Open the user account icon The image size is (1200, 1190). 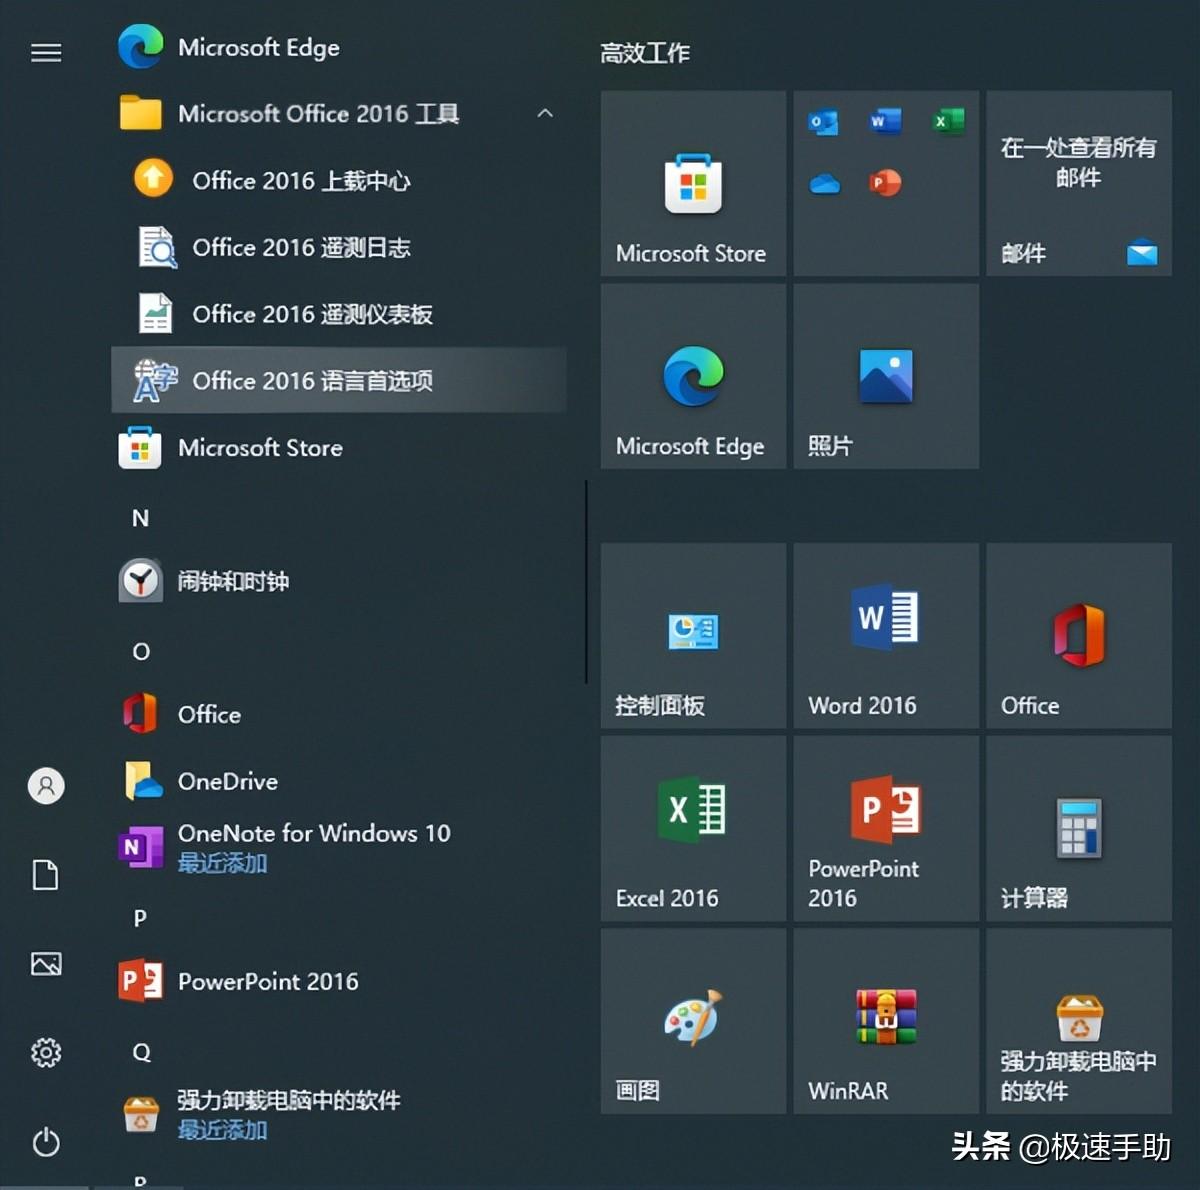46,786
